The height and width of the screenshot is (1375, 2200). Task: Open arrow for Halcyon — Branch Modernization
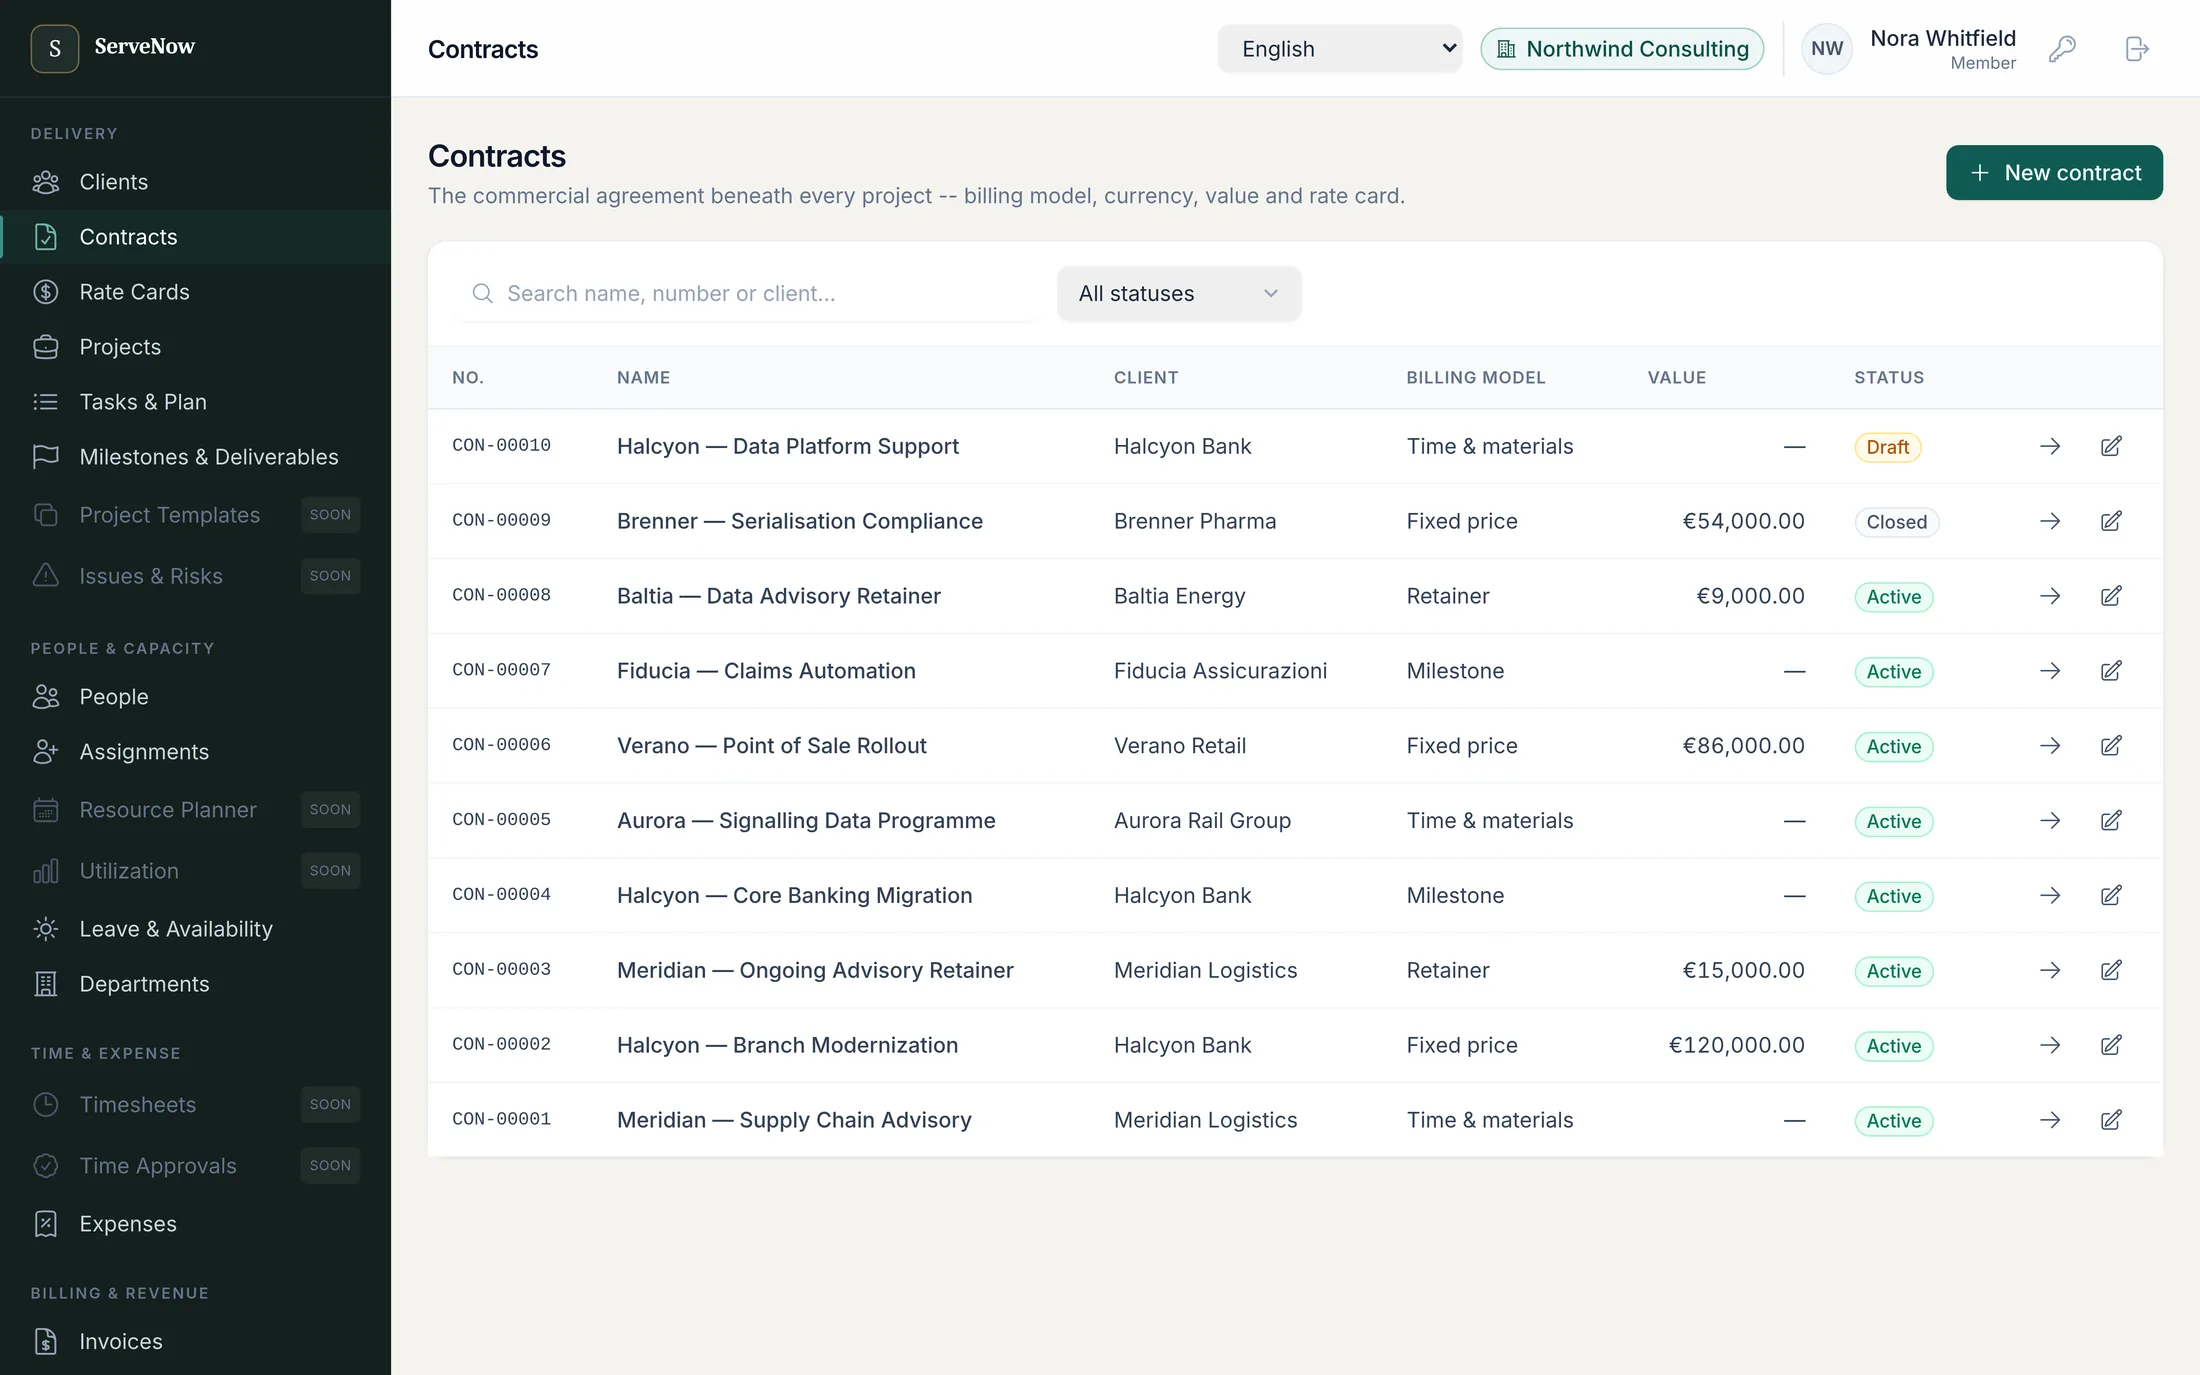pyautogui.click(x=2050, y=1045)
